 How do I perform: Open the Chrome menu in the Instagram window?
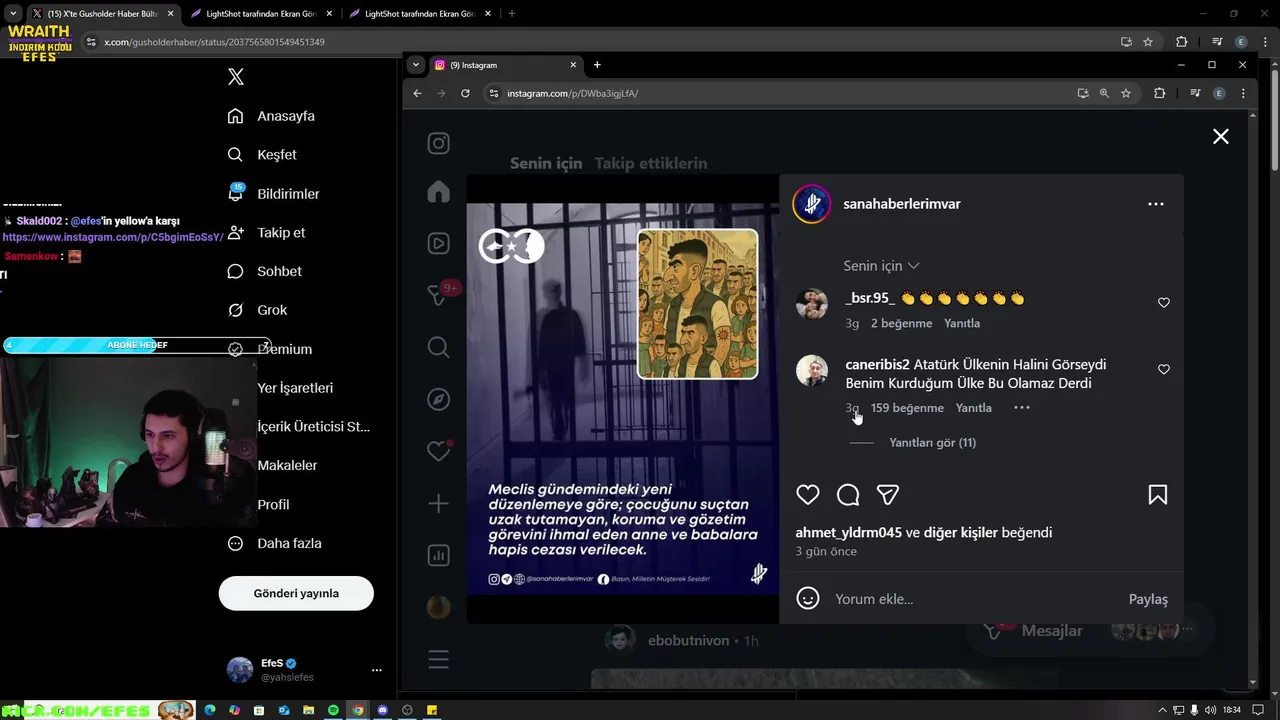(1243, 93)
